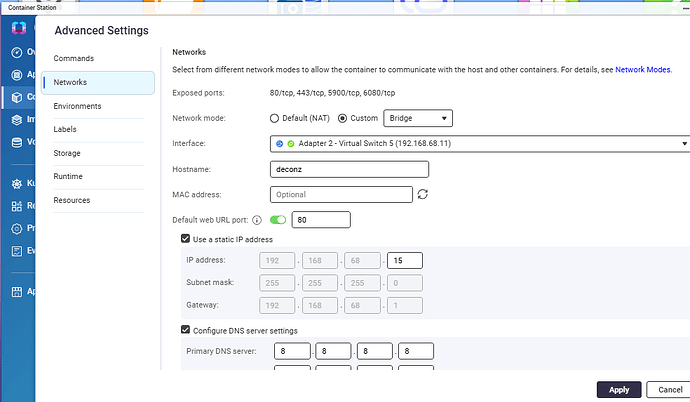Click info icon beside Default web URL port
The width and height of the screenshot is (690, 402).
(x=257, y=220)
